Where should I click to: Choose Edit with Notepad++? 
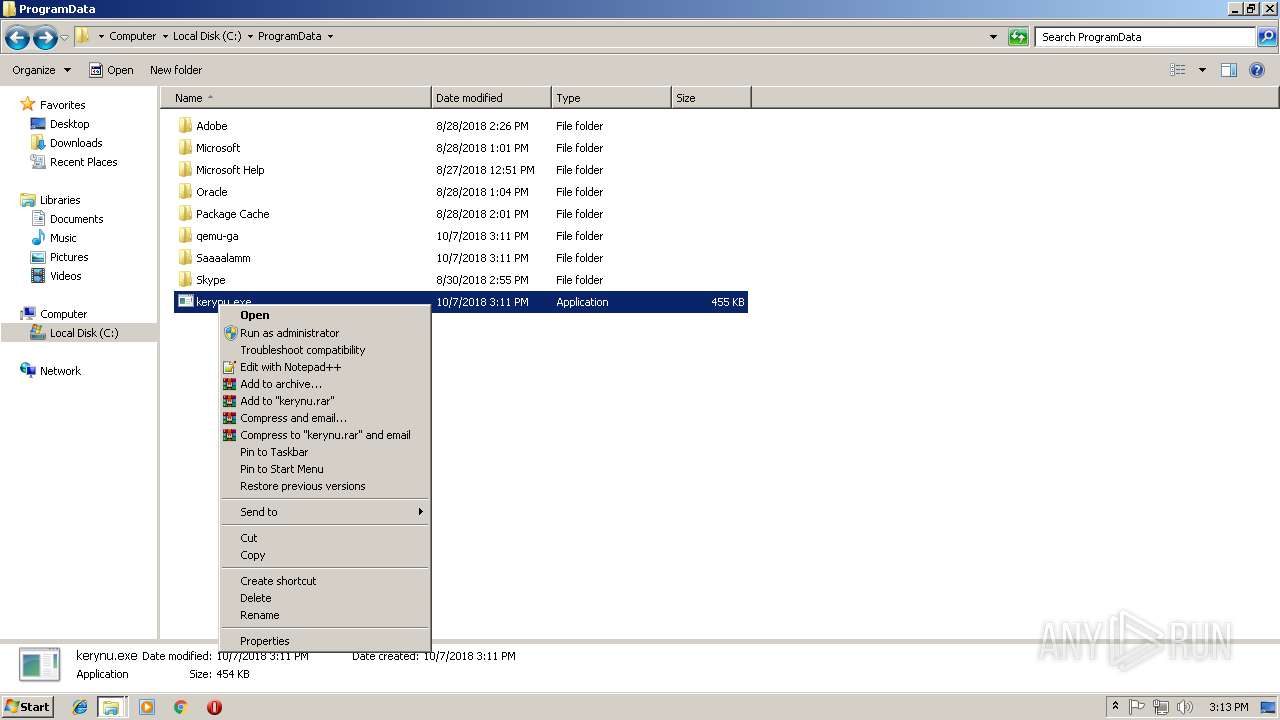click(x=325, y=367)
